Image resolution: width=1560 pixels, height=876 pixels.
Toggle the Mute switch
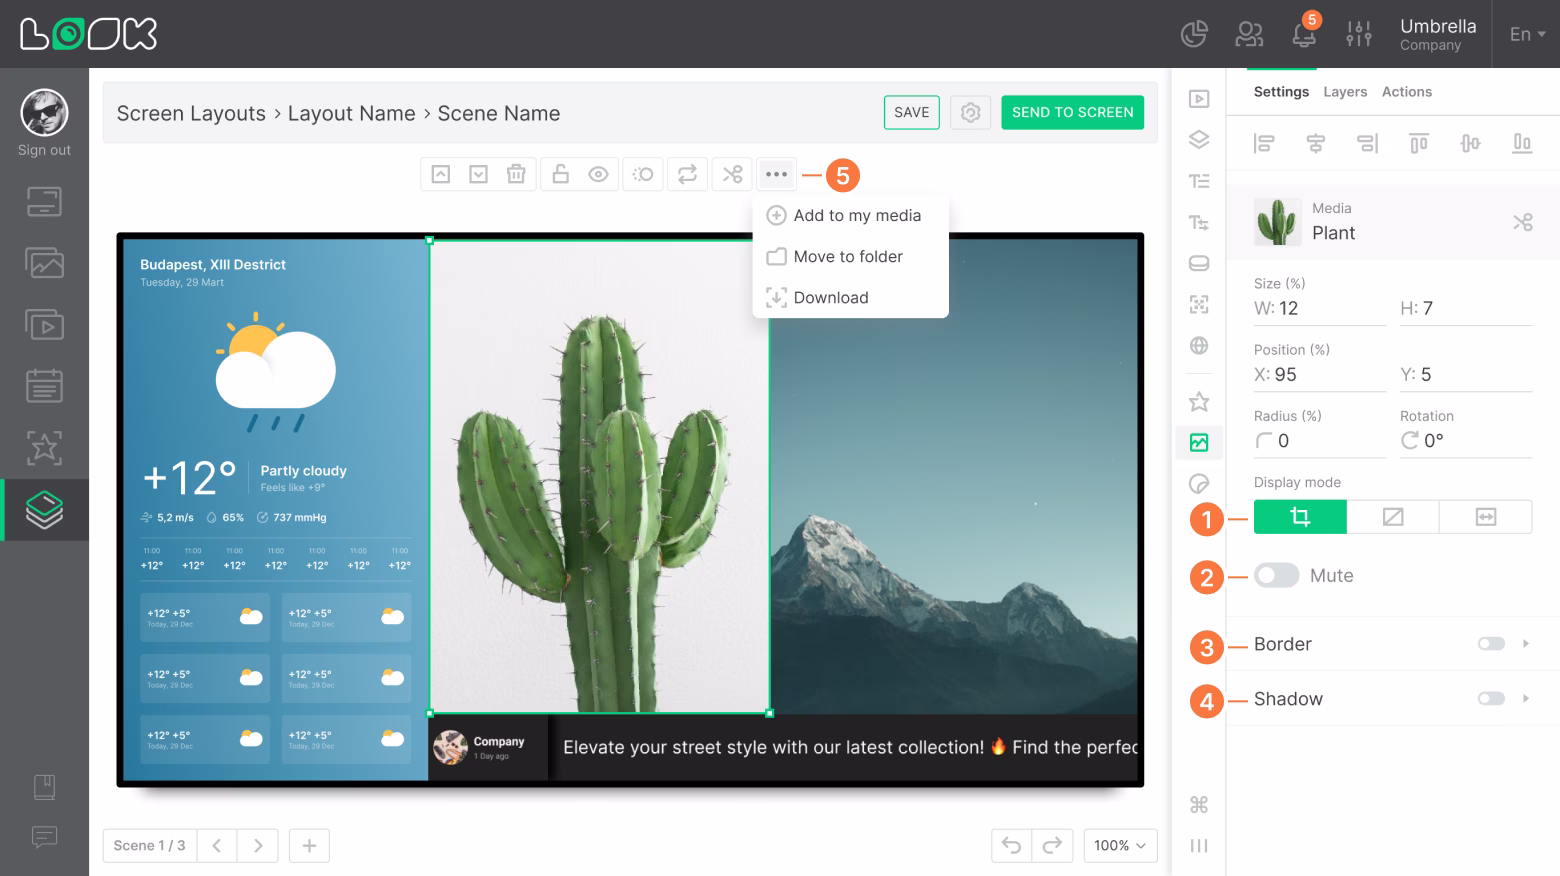[1277, 575]
